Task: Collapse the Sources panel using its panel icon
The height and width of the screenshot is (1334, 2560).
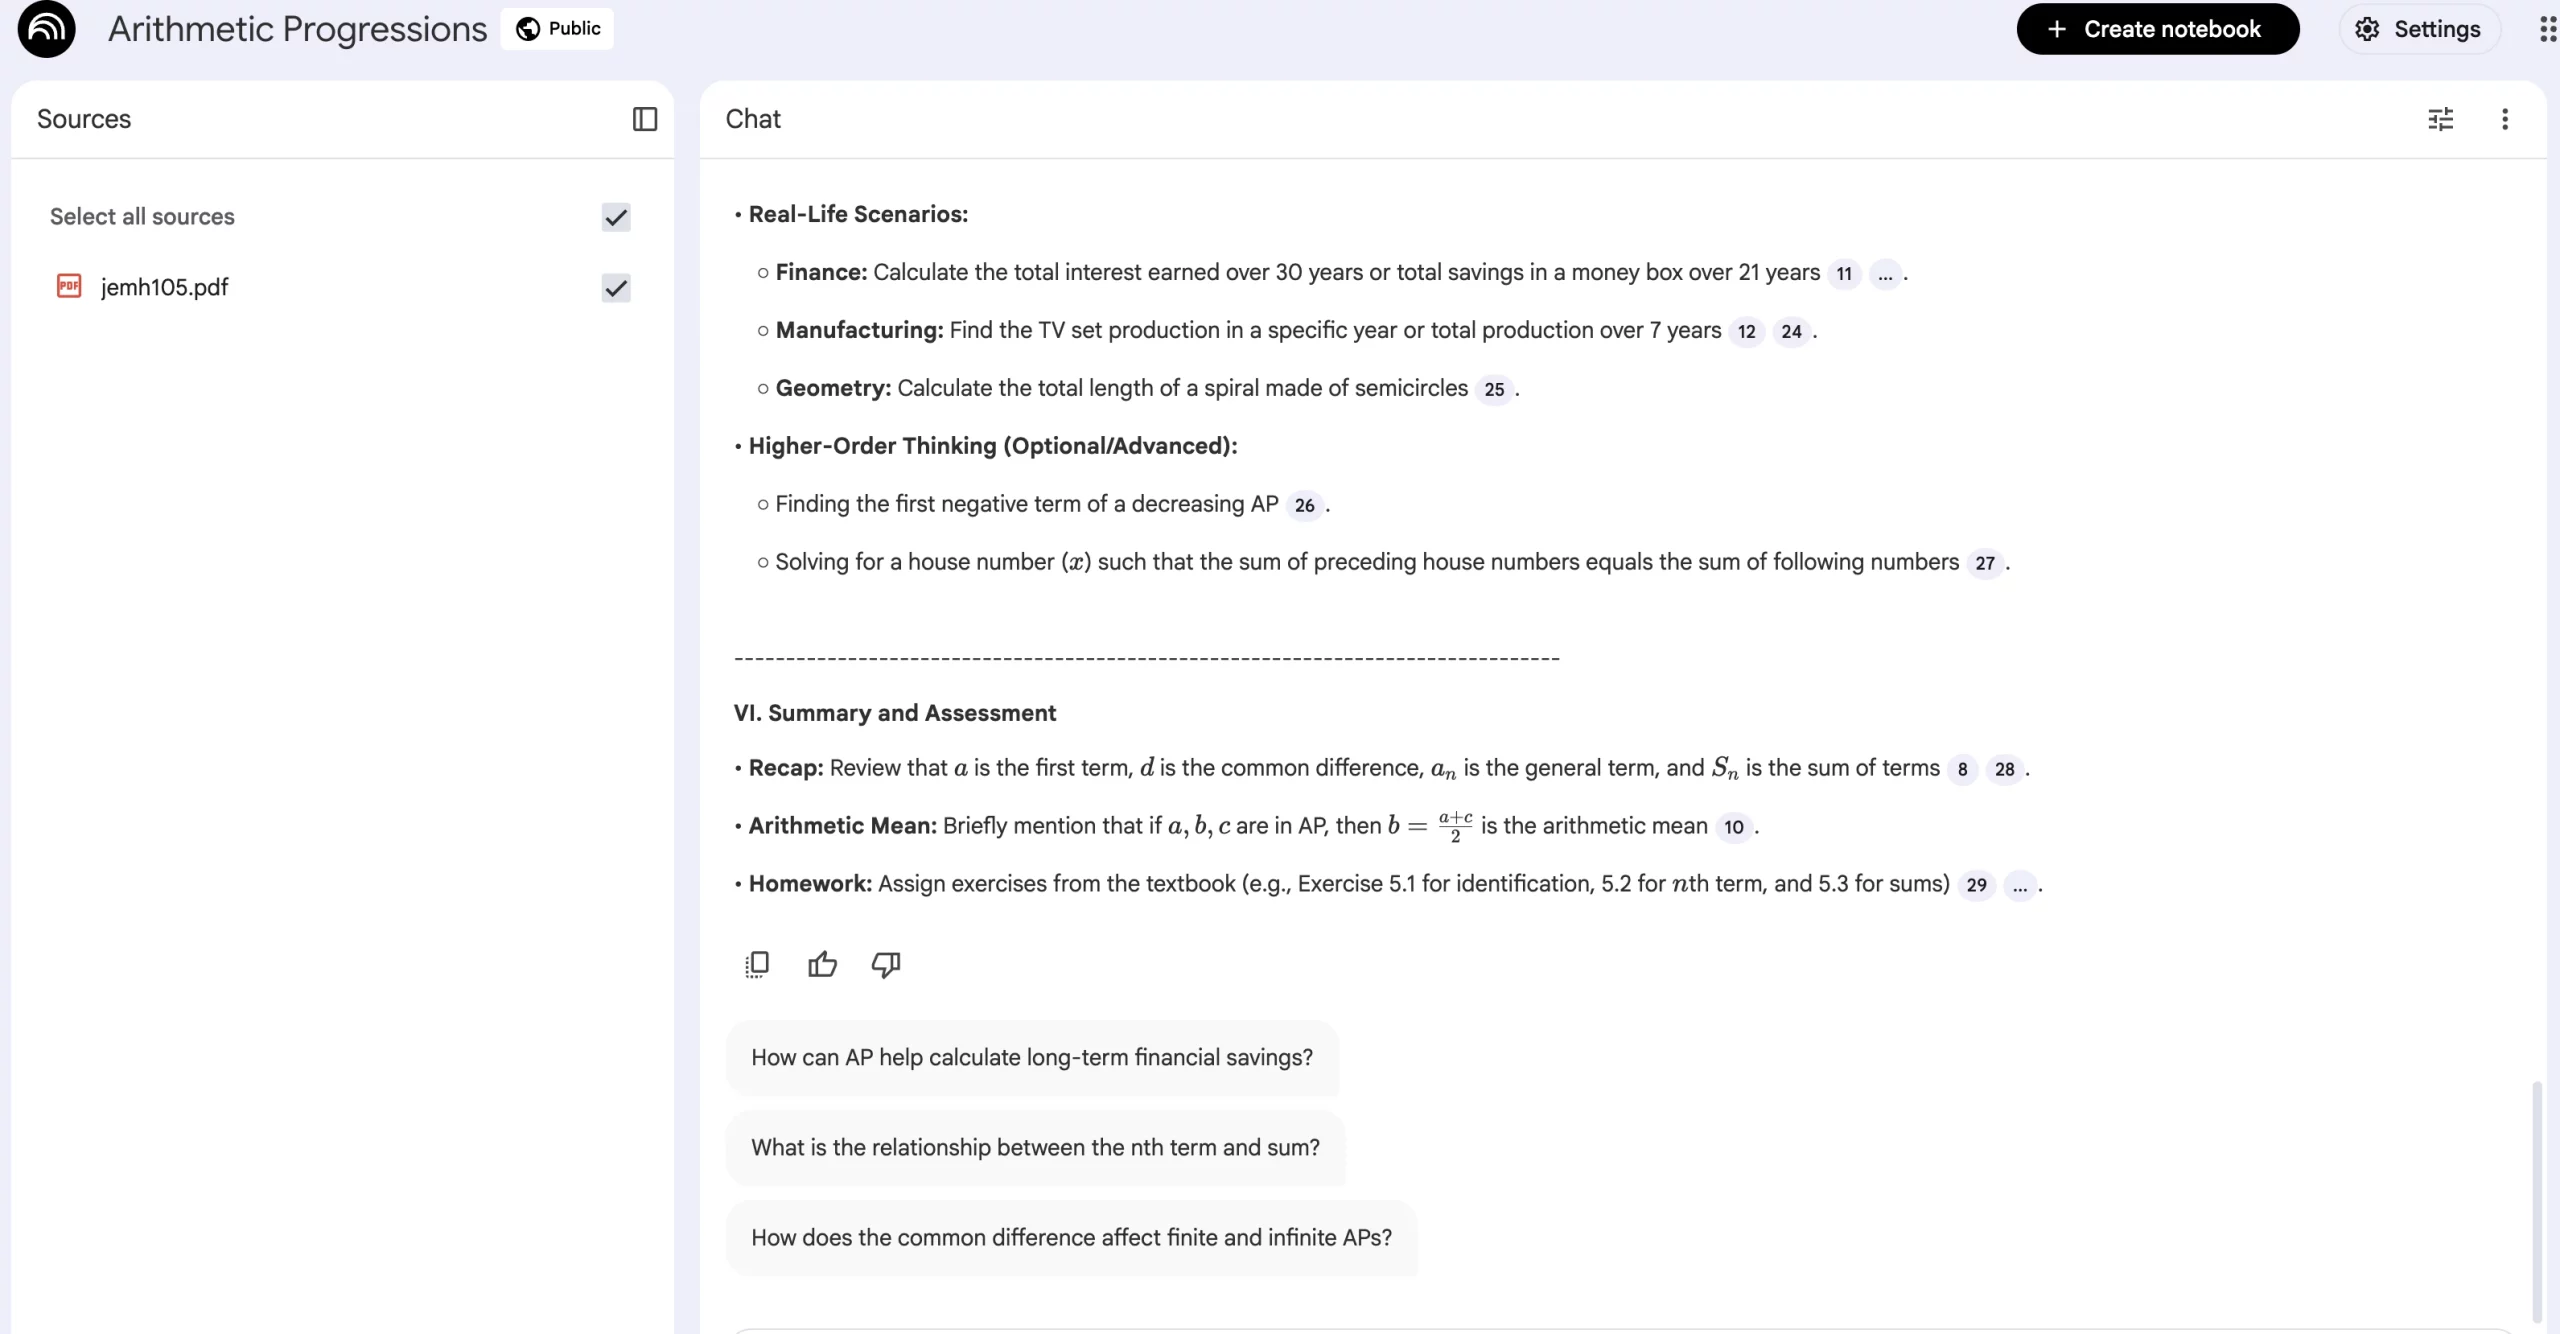Action: (x=644, y=119)
